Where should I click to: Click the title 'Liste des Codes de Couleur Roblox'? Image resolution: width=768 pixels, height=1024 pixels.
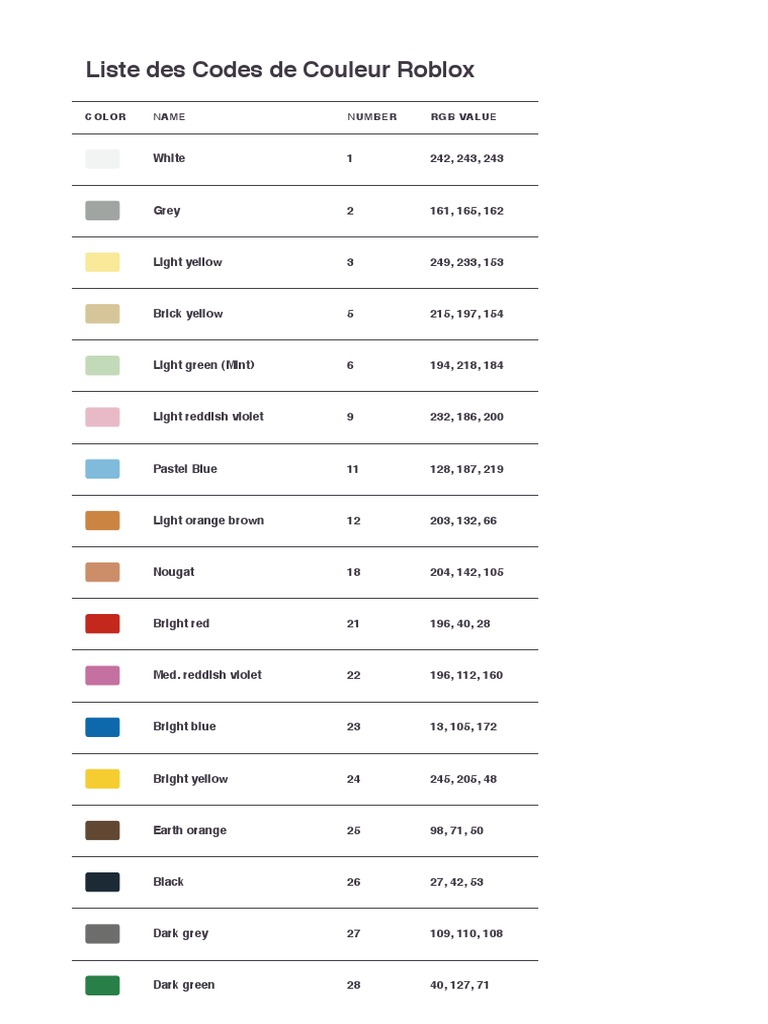click(x=280, y=70)
